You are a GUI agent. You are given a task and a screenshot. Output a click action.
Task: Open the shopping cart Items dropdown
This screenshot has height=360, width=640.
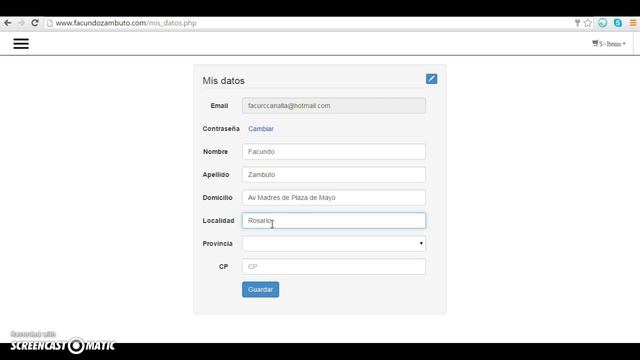[x=609, y=43]
